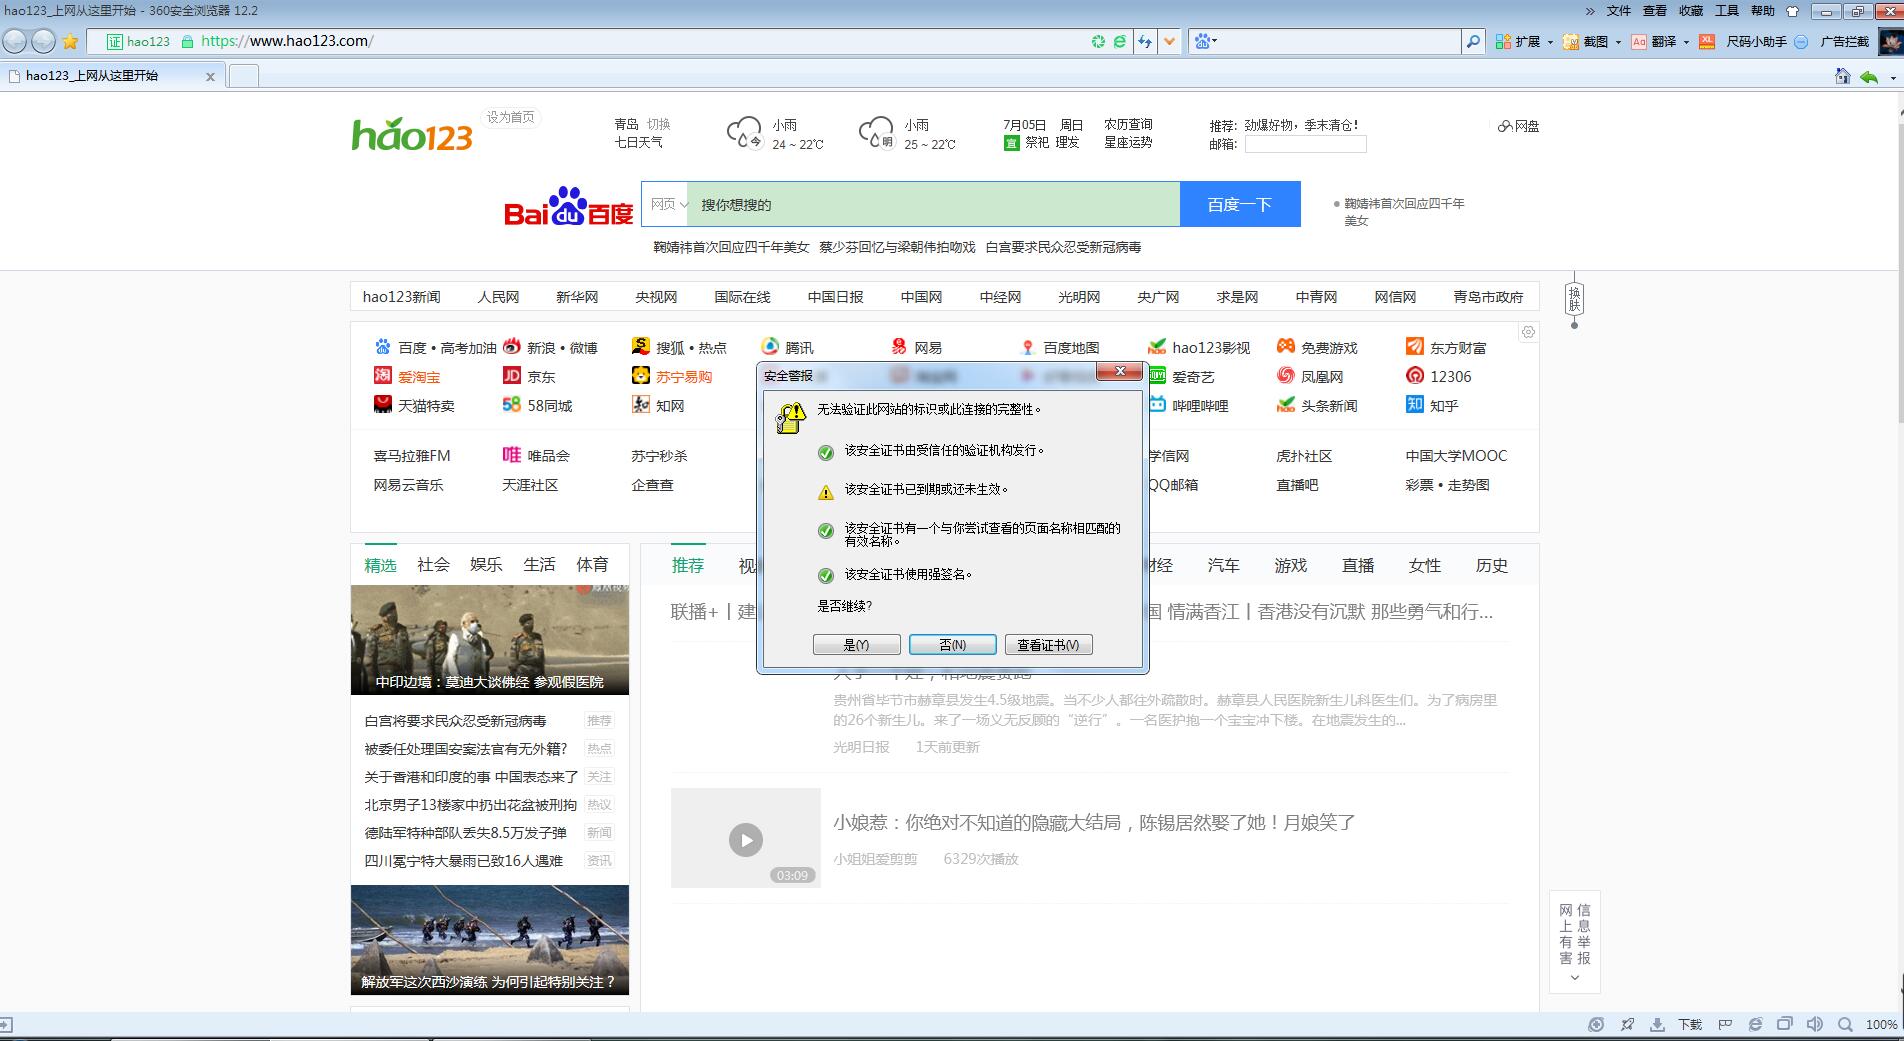
Task: Click the 翻译 translate tool
Action: point(1655,41)
